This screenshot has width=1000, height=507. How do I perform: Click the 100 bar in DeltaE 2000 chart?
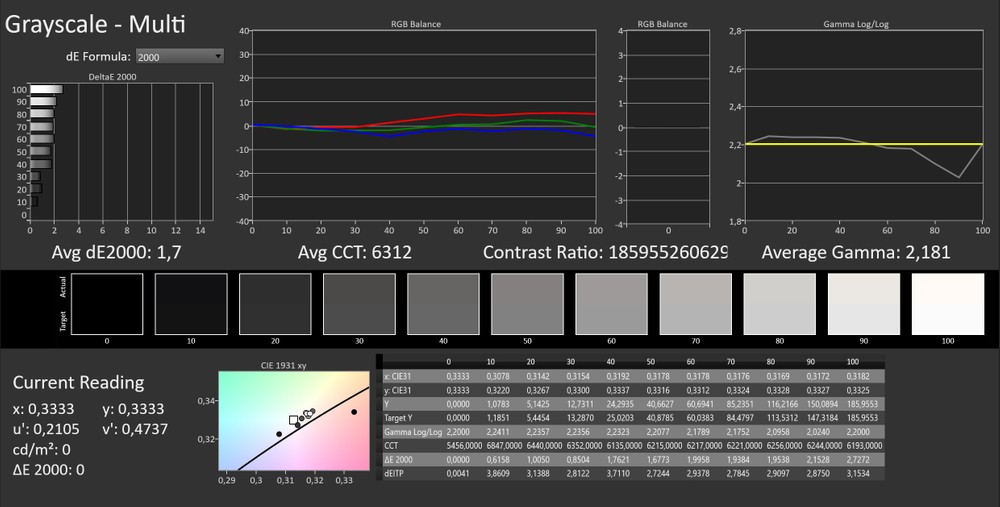(x=46, y=90)
